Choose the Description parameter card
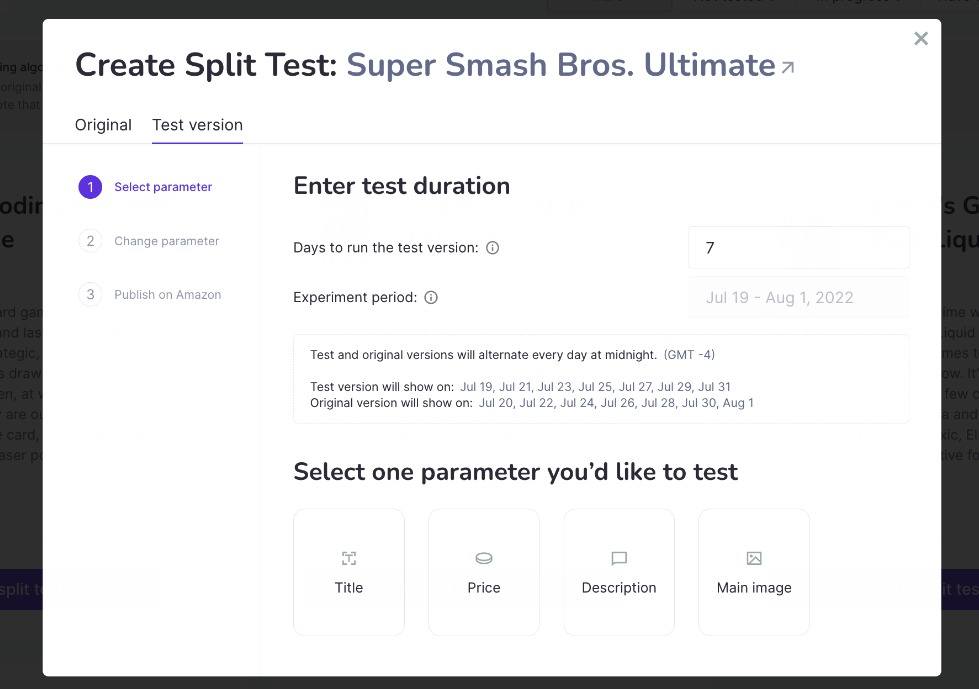The image size is (979, 689). 619,573
